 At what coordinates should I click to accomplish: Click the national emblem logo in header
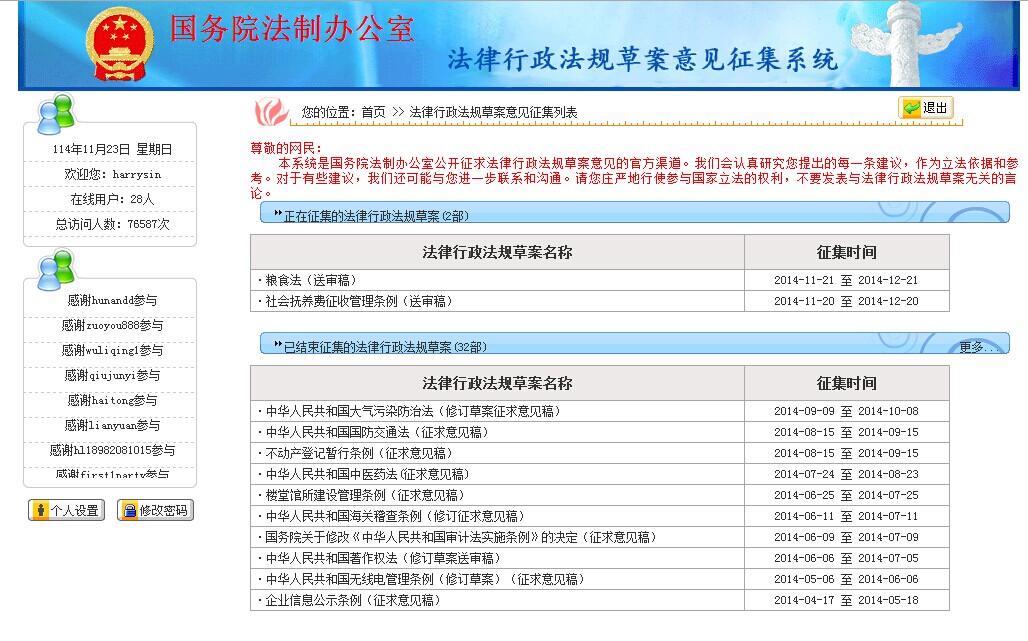pos(119,44)
